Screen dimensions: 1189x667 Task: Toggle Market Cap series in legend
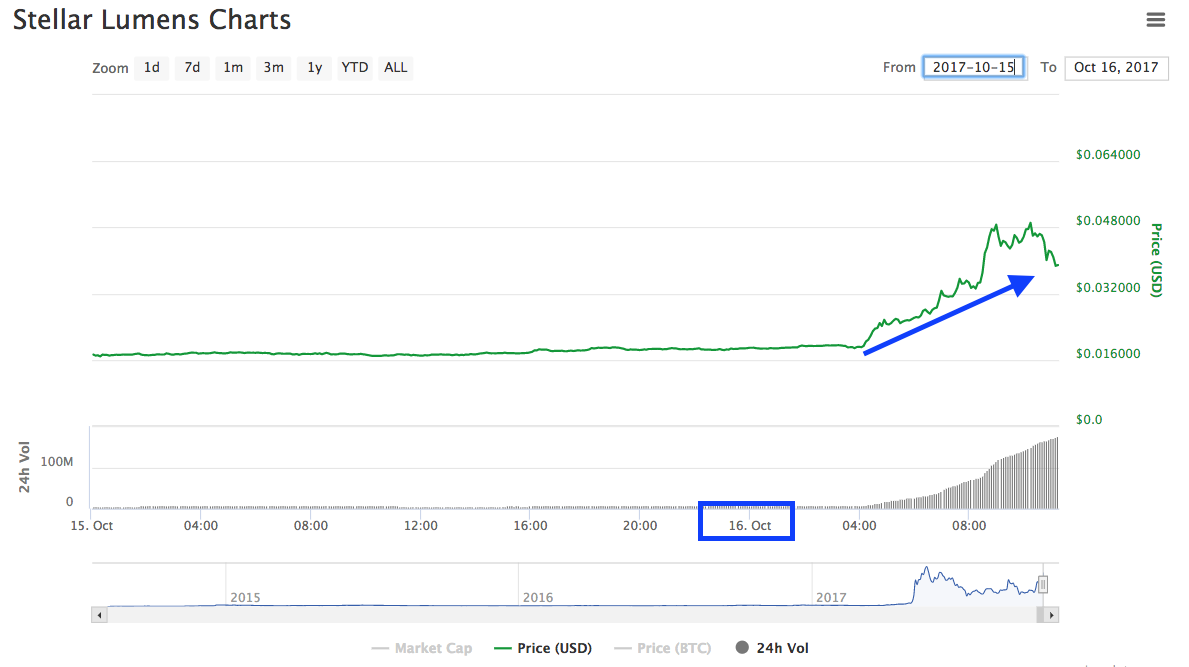[422, 648]
